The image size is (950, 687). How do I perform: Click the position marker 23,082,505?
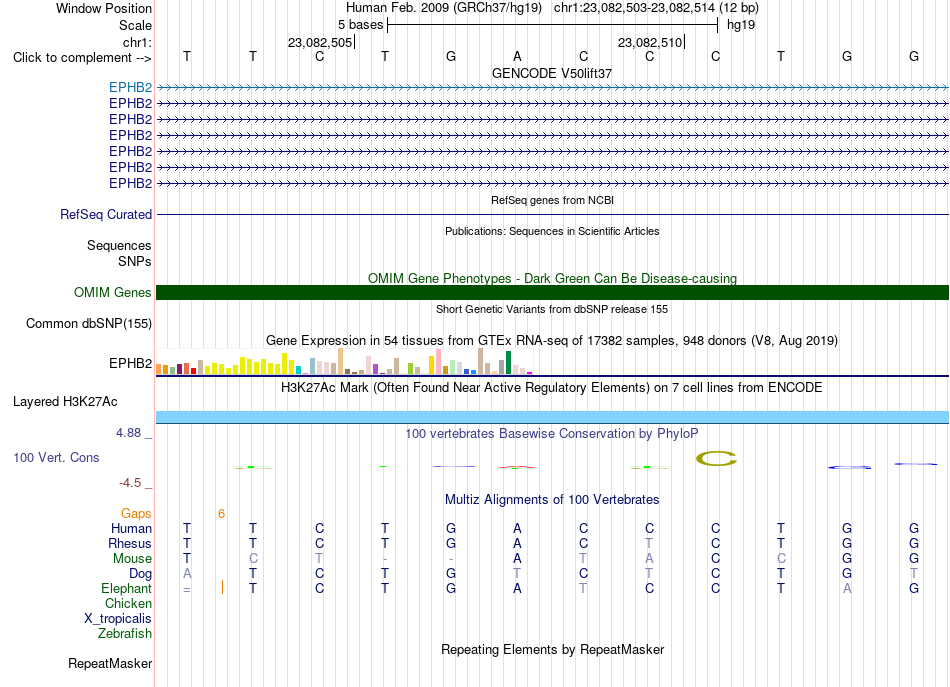coord(320,42)
